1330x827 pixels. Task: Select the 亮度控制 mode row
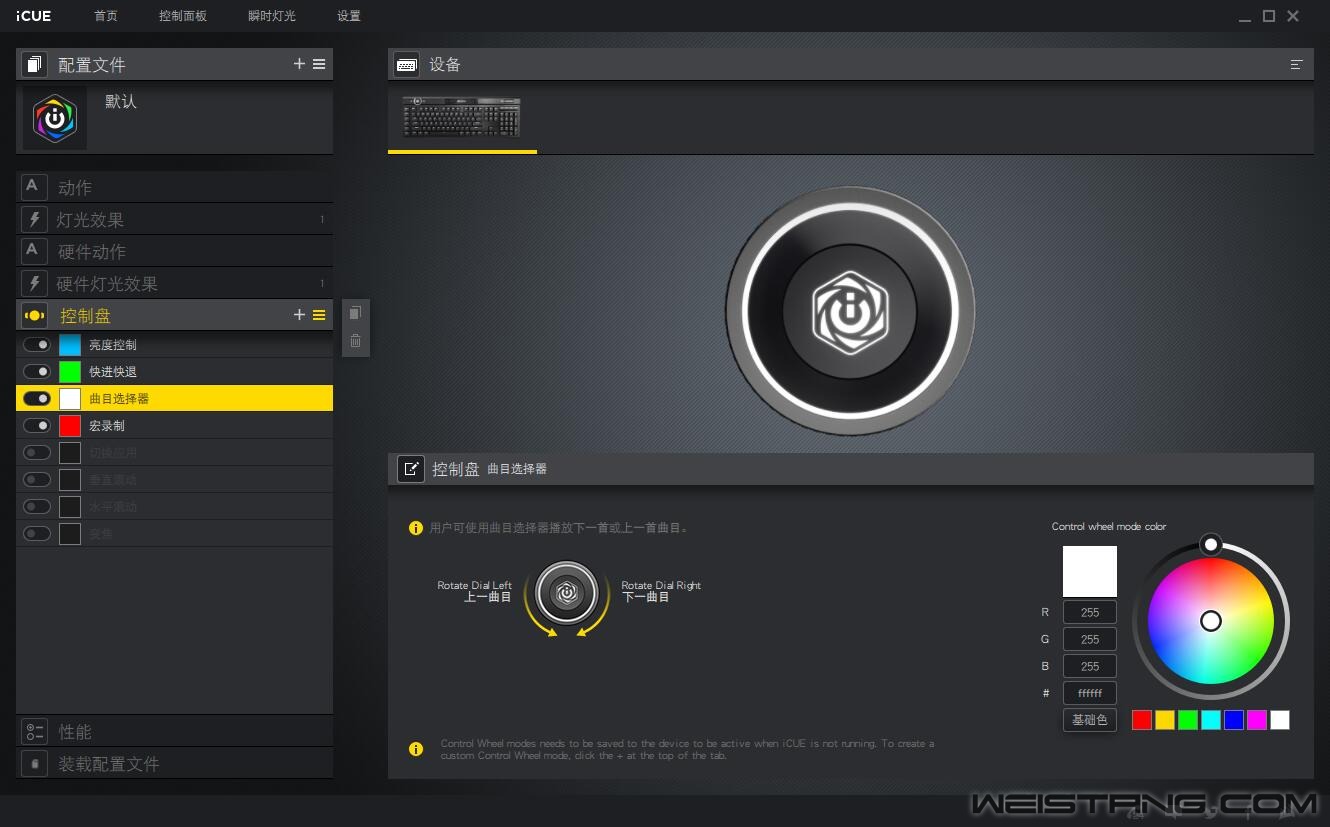tap(174, 344)
